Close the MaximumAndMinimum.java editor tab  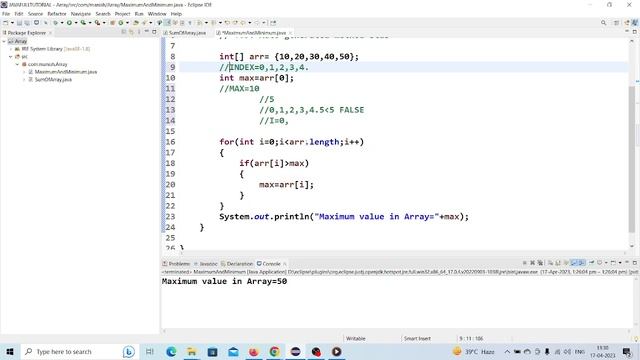point(290,33)
